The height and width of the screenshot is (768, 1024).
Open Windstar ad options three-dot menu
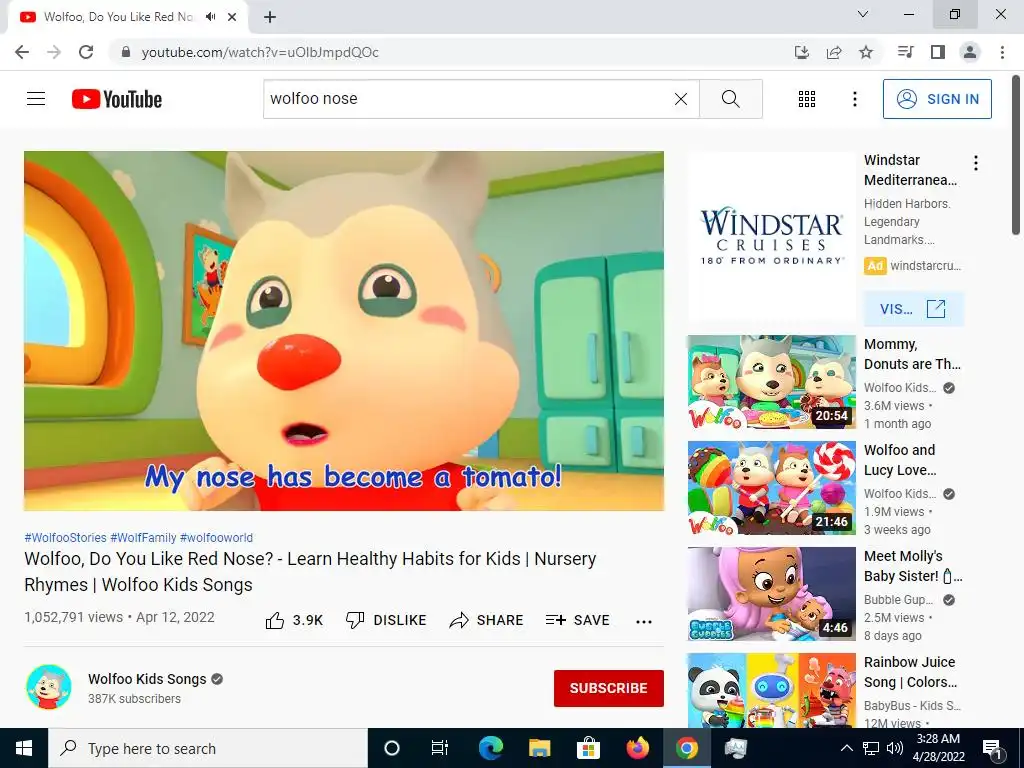(976, 163)
